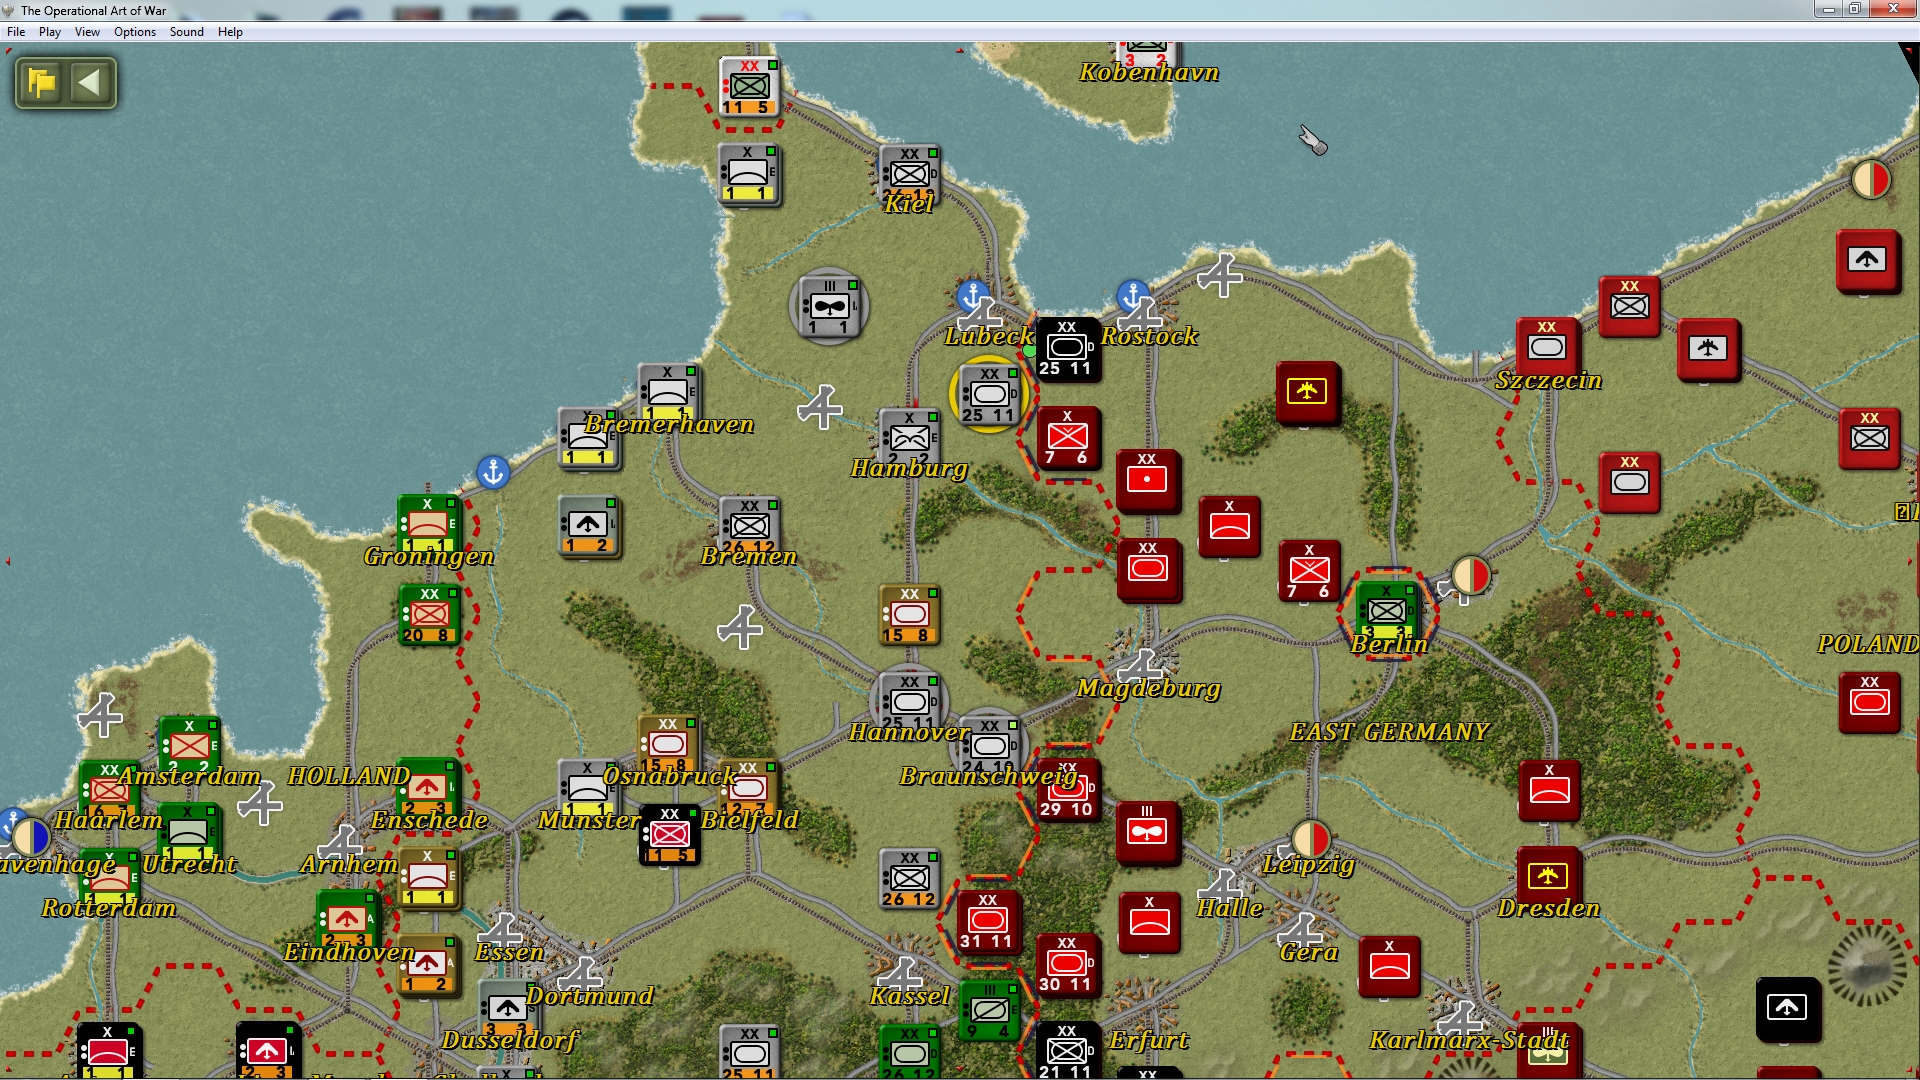Screen dimensions: 1920x1080
Task: Click the anchor icon north of Groningen
Action: tap(493, 472)
